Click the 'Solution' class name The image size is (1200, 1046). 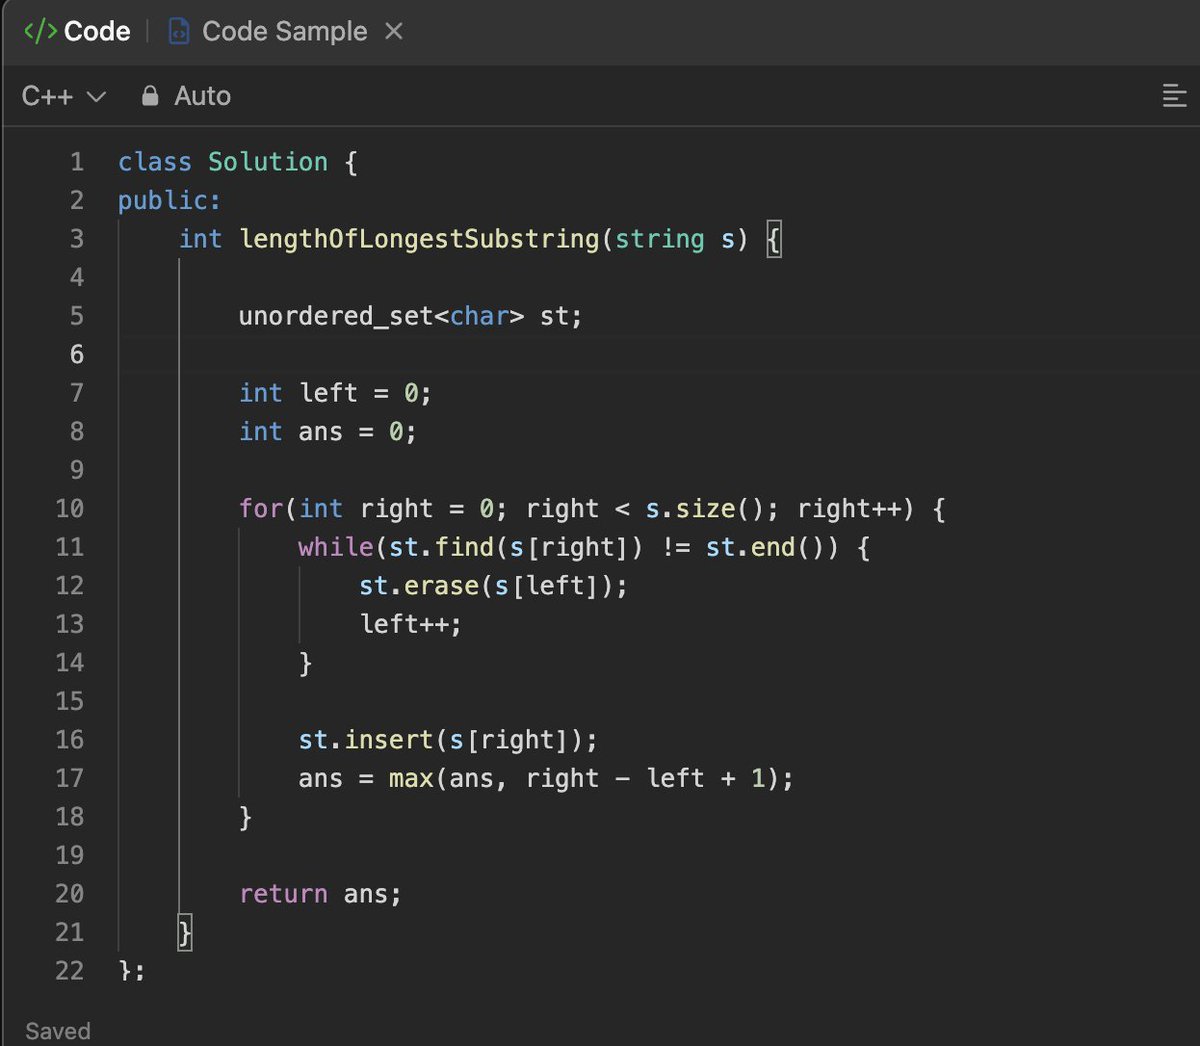tap(268, 162)
